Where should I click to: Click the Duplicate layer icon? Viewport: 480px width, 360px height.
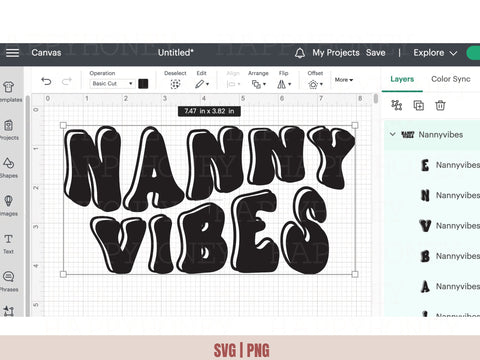(x=418, y=105)
